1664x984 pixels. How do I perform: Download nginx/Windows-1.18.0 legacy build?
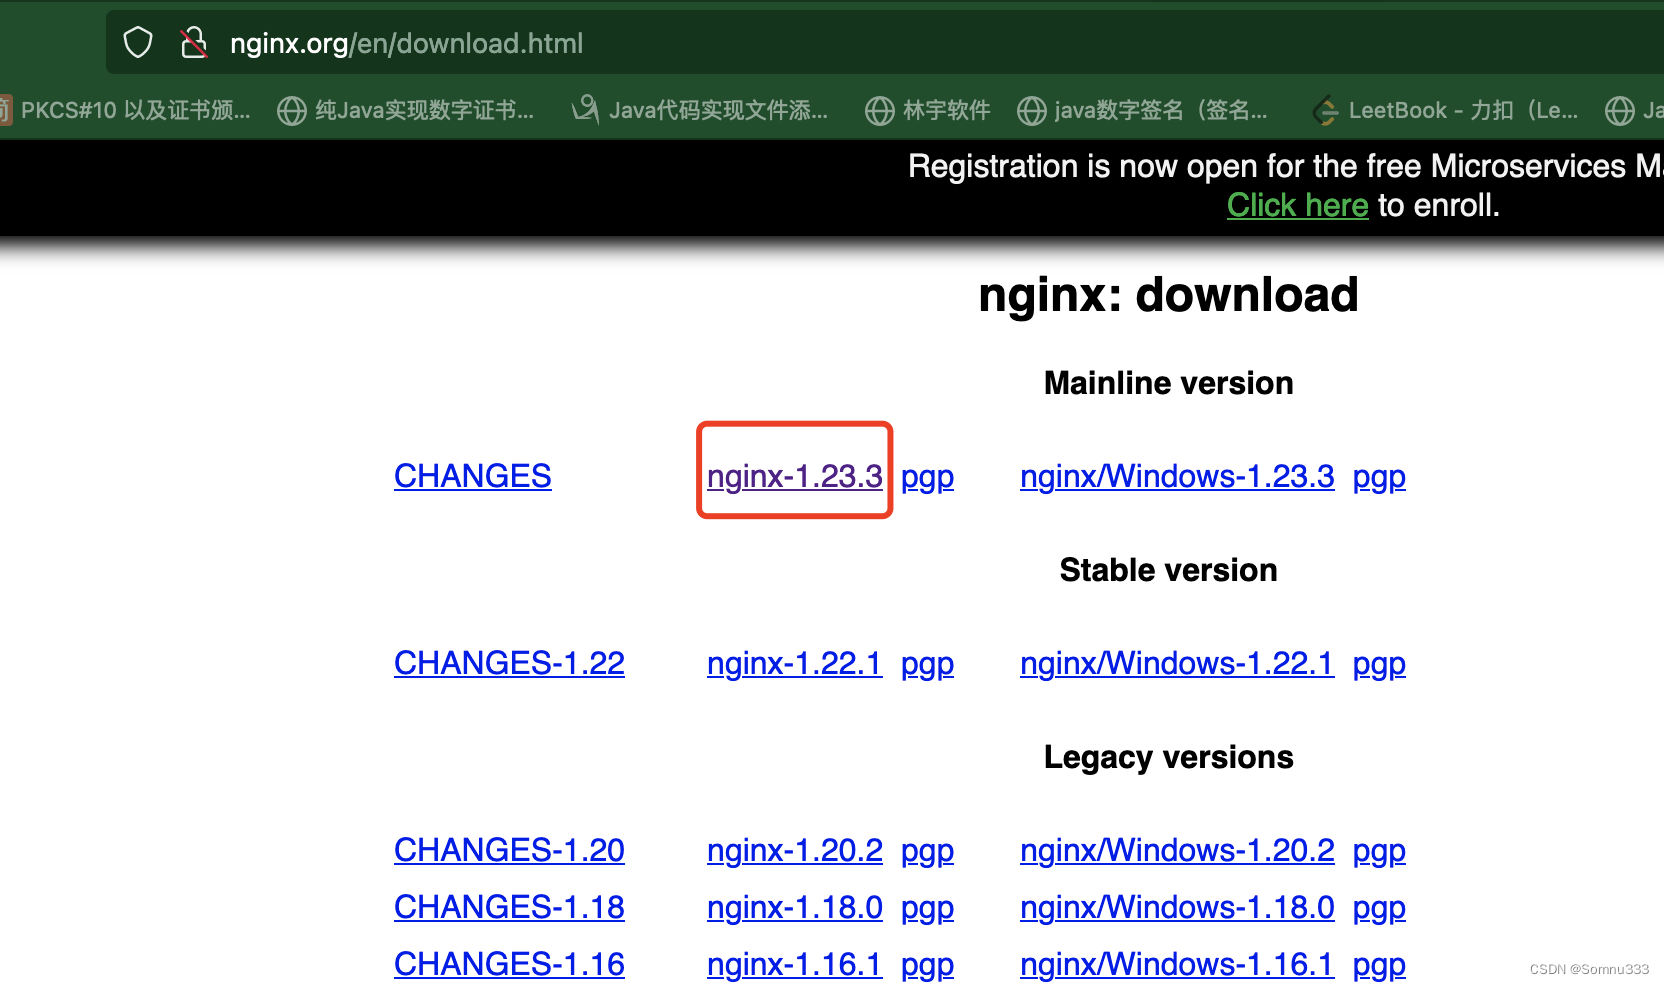tap(1176, 906)
